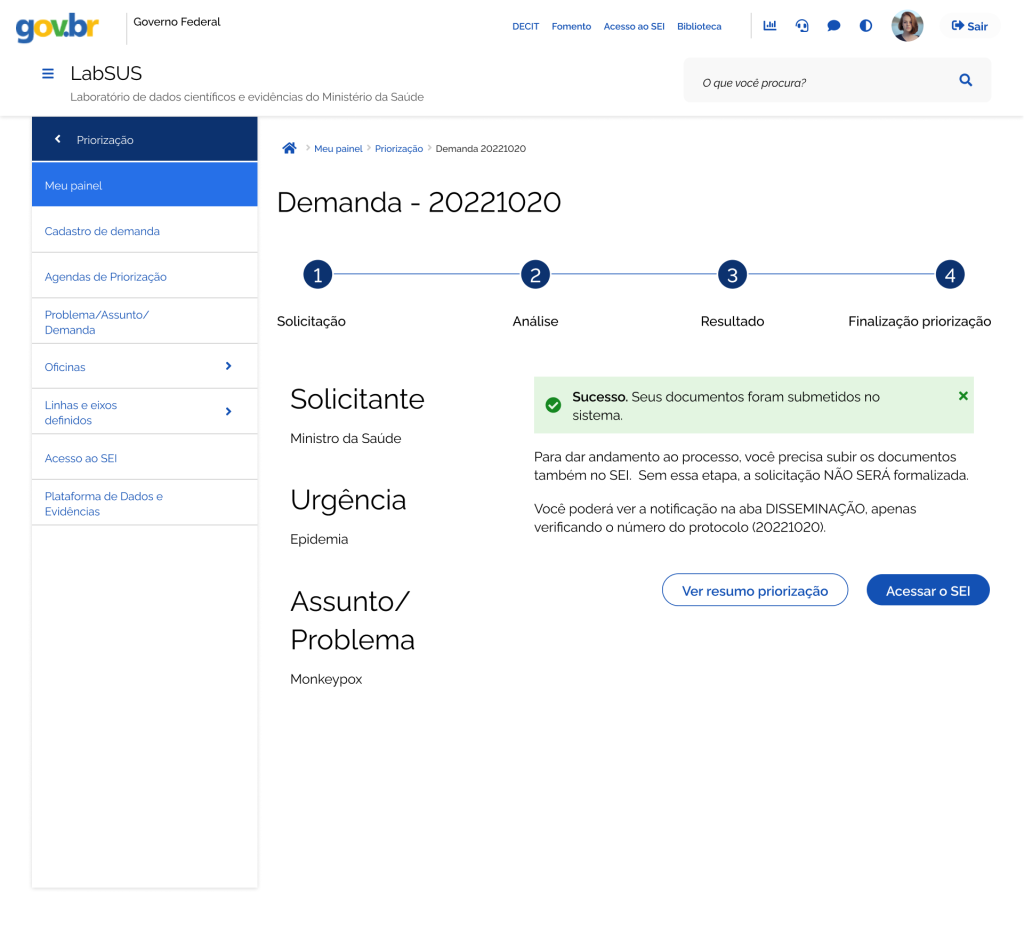The image size is (1024, 934).
Task: Click the magnifying glass search icon
Action: 965,81
